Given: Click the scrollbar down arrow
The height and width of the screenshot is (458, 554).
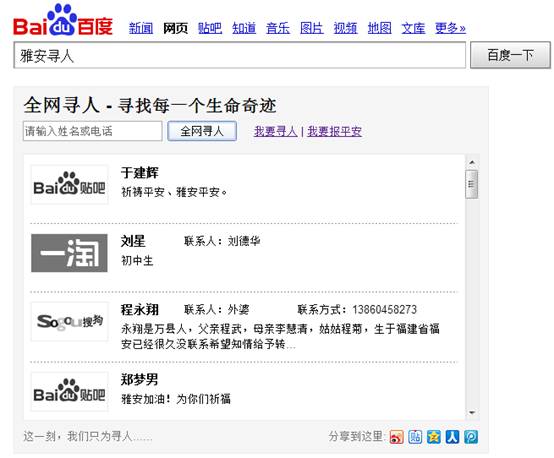Looking at the screenshot, I should (472, 412).
